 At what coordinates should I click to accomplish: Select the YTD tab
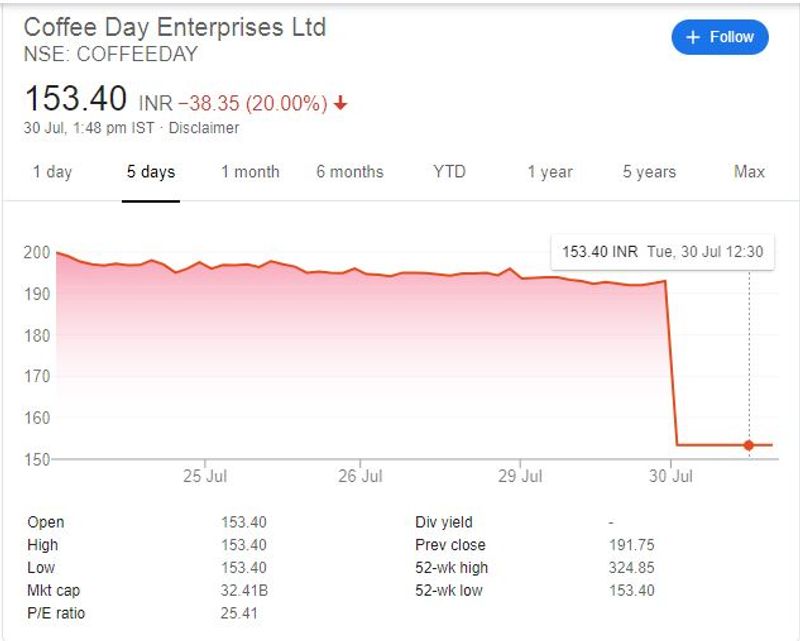pyautogui.click(x=450, y=172)
